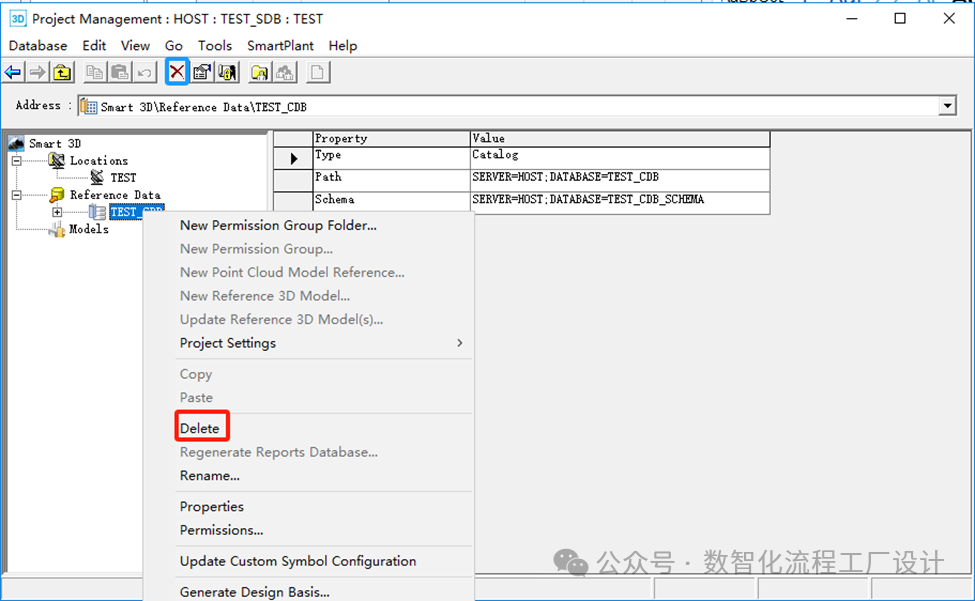This screenshot has width=975, height=601.
Task: Choose Properties in the context menu
Action: point(211,507)
